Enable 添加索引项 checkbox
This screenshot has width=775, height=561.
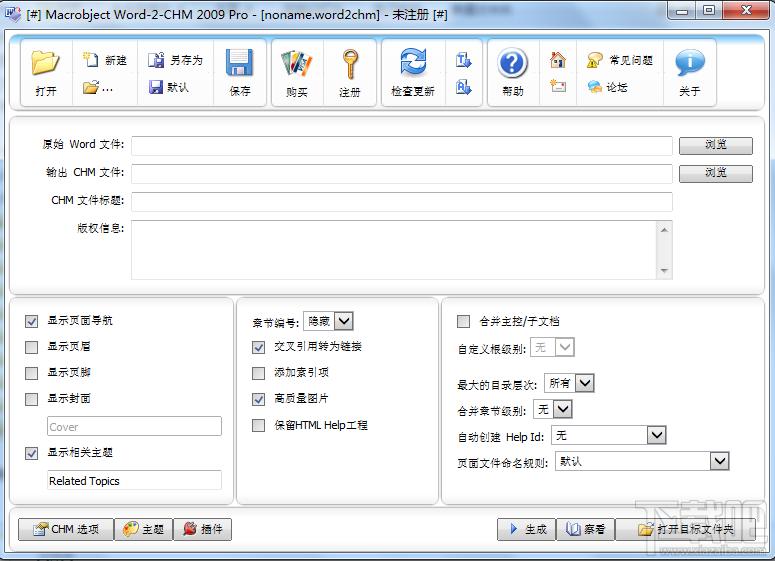(258, 373)
